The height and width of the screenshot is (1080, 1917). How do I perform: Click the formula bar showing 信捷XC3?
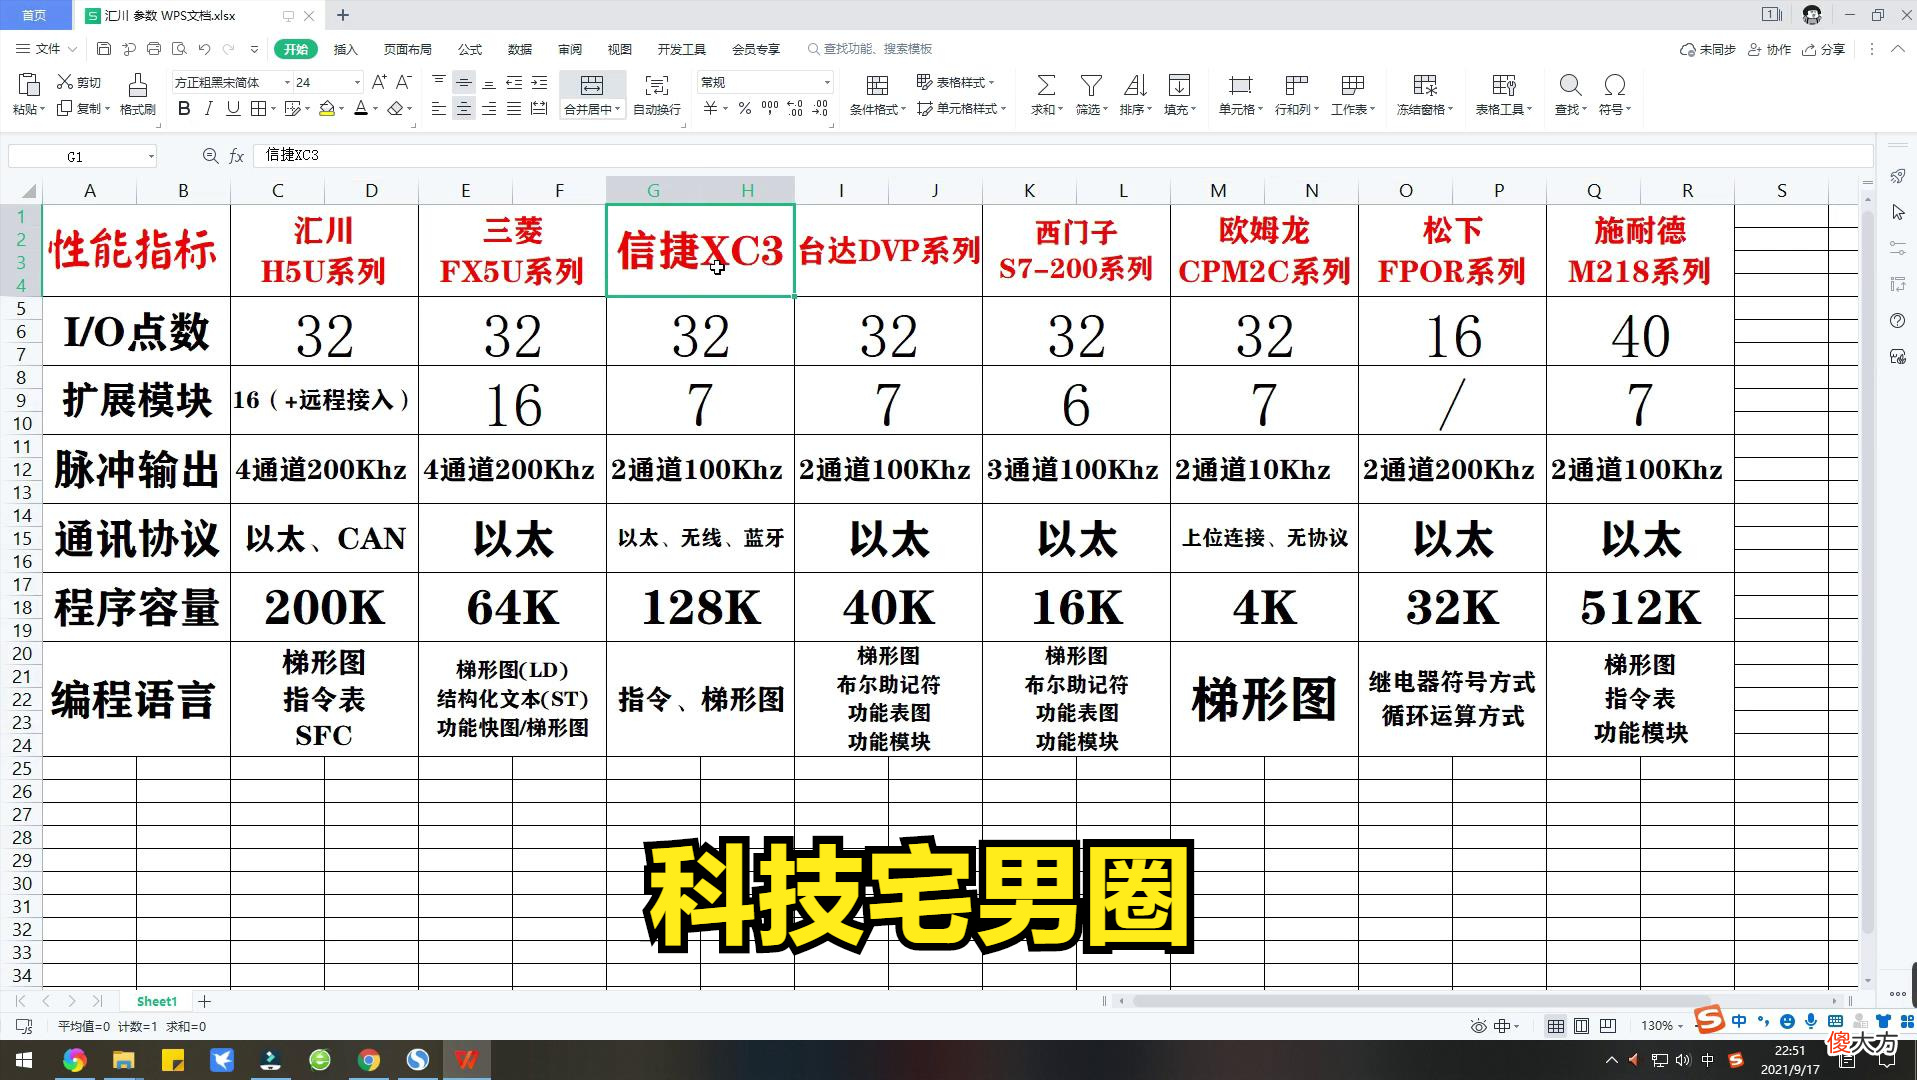click(1062, 155)
